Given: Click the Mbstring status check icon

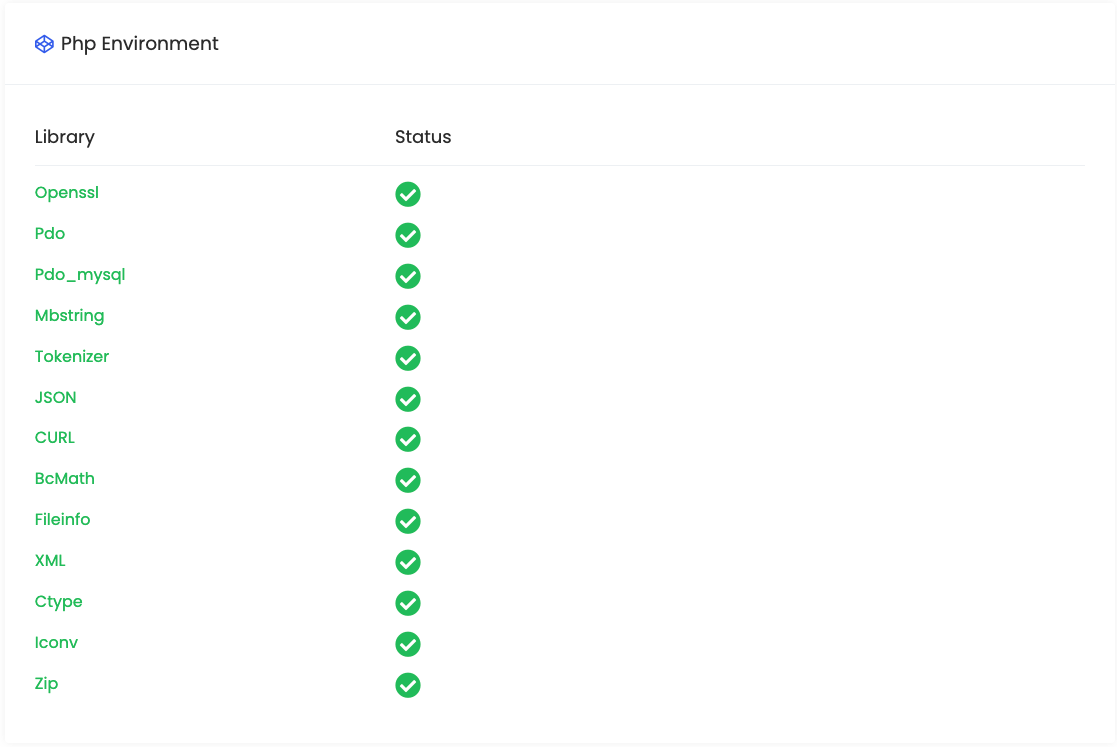Looking at the screenshot, I should [x=407, y=317].
